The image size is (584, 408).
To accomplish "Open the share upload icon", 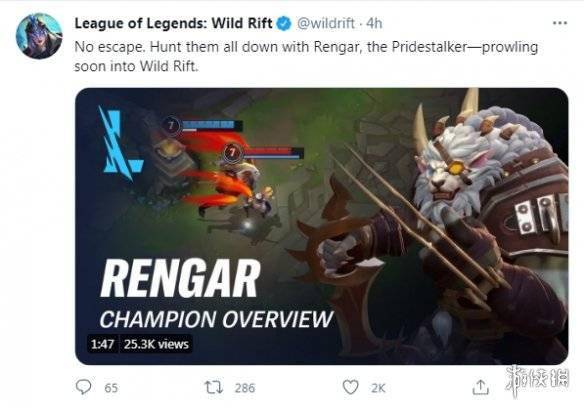I will (480, 387).
